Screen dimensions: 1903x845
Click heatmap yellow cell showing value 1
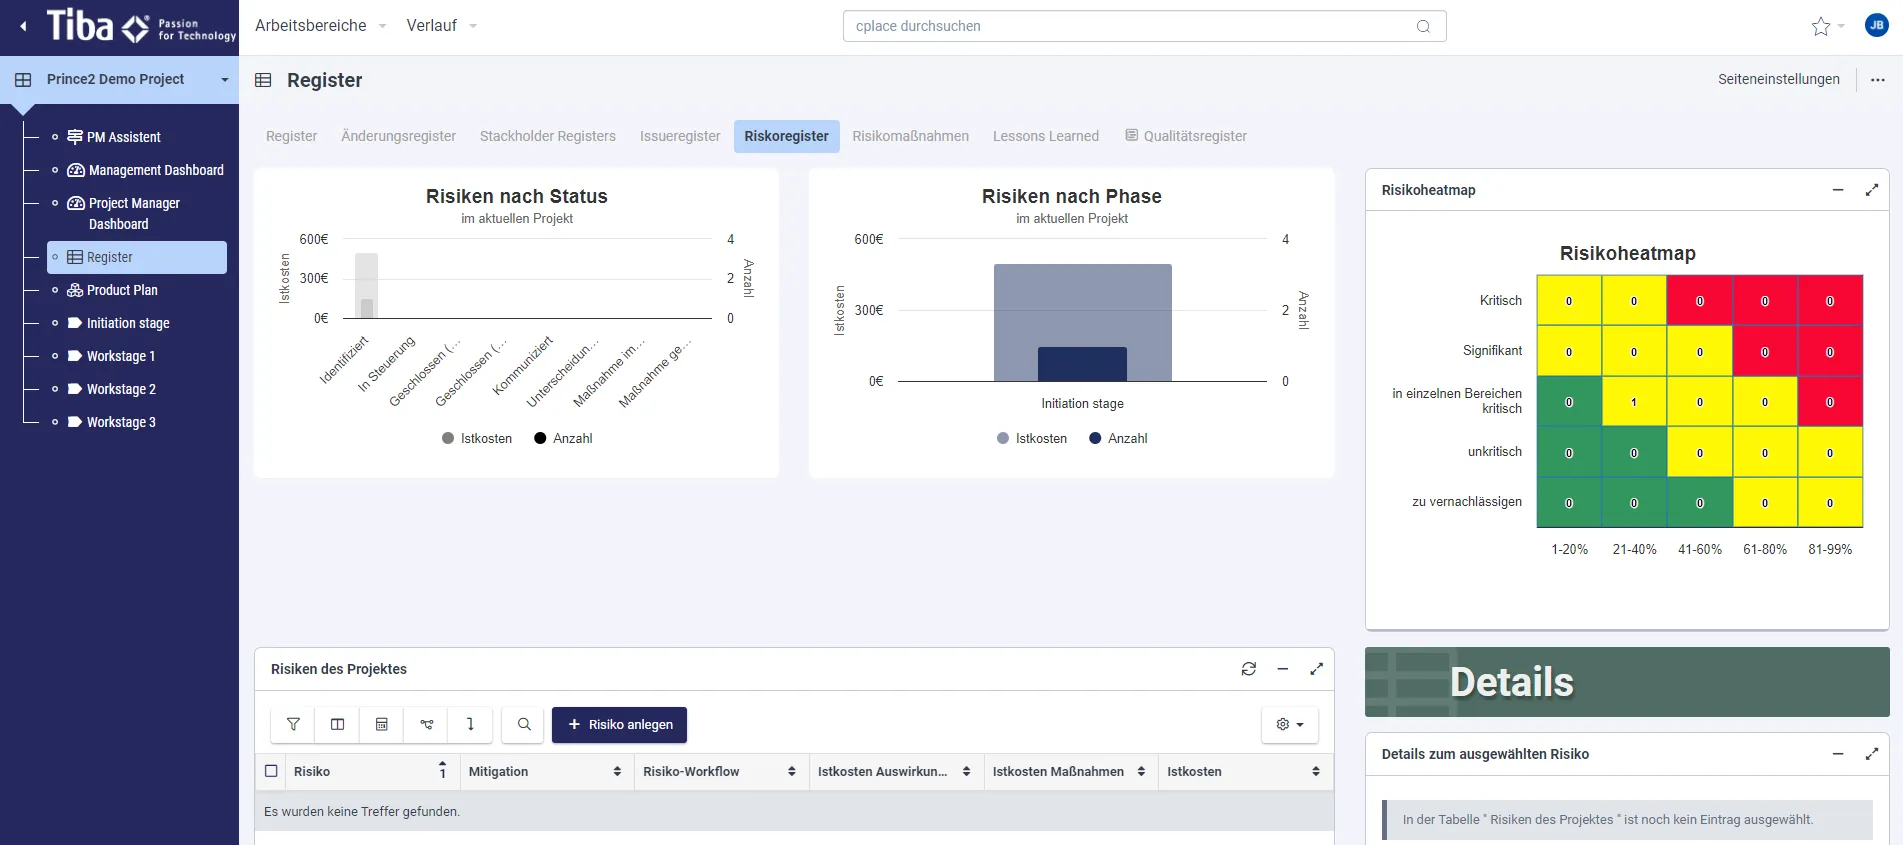1634,402
